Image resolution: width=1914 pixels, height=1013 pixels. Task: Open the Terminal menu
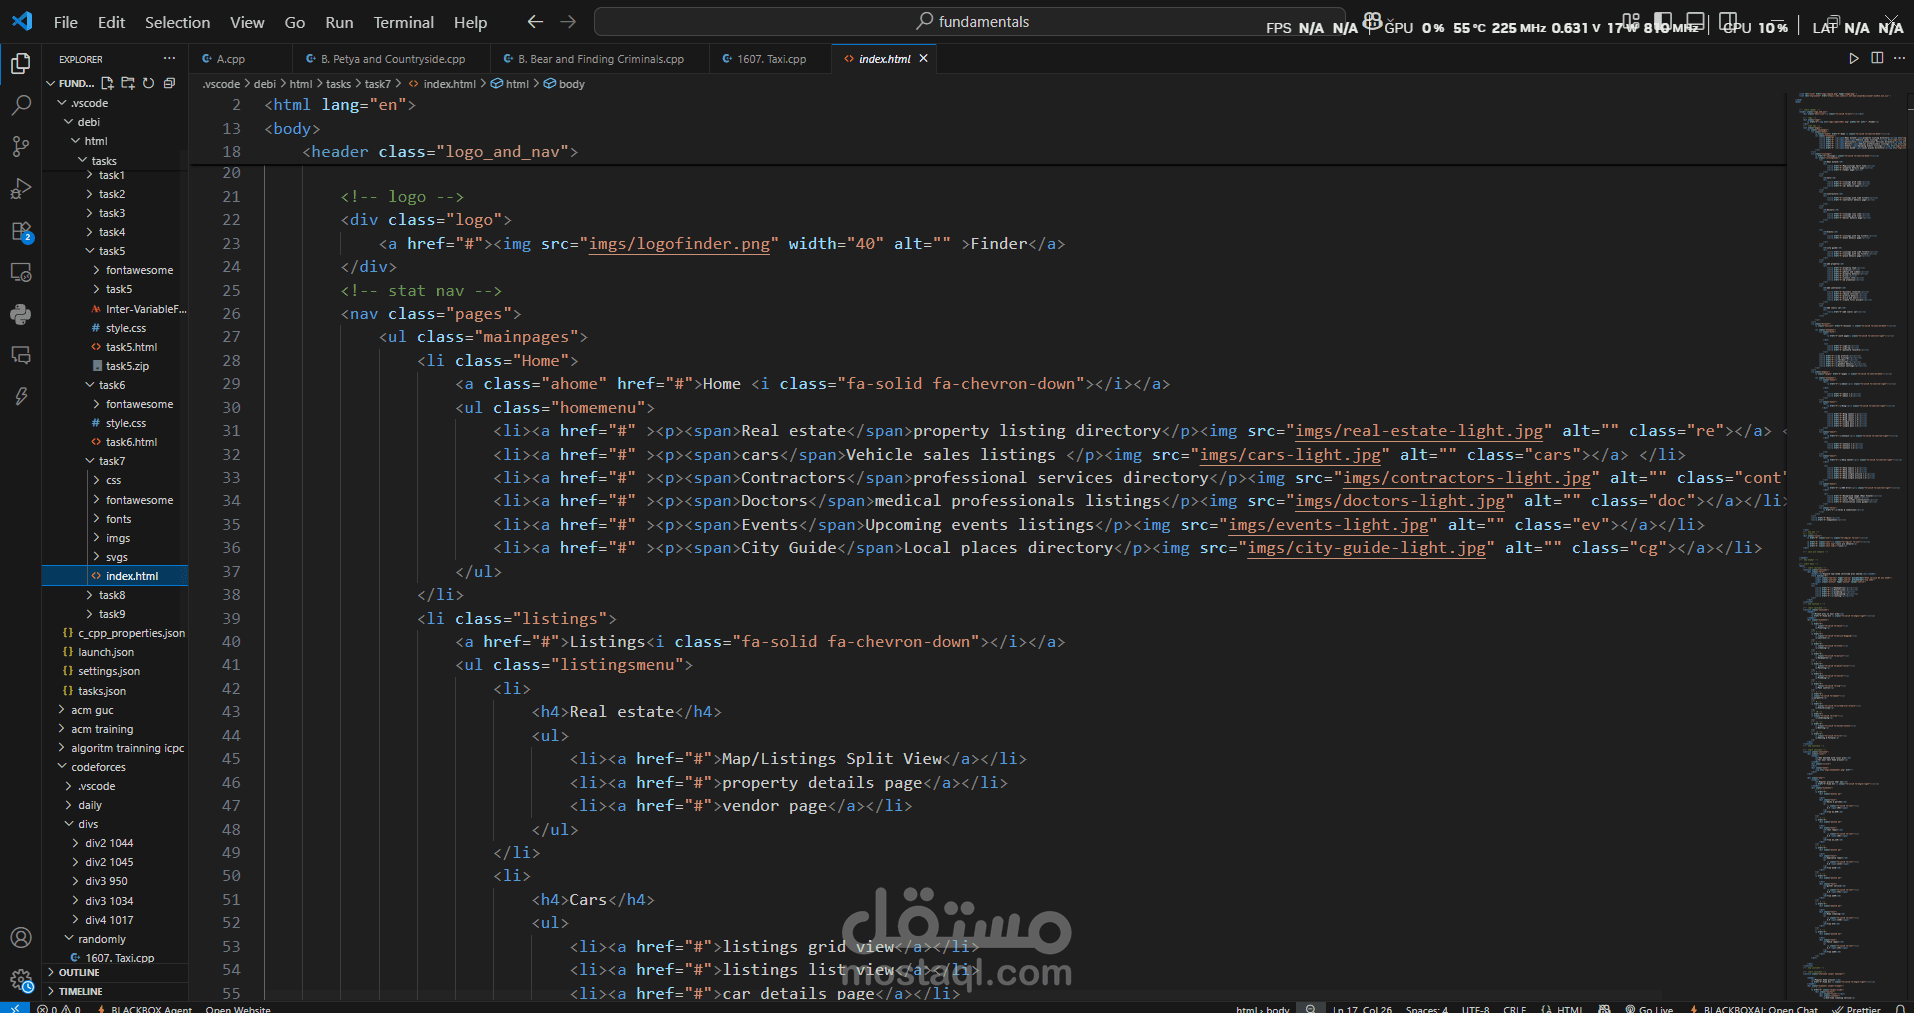(403, 22)
